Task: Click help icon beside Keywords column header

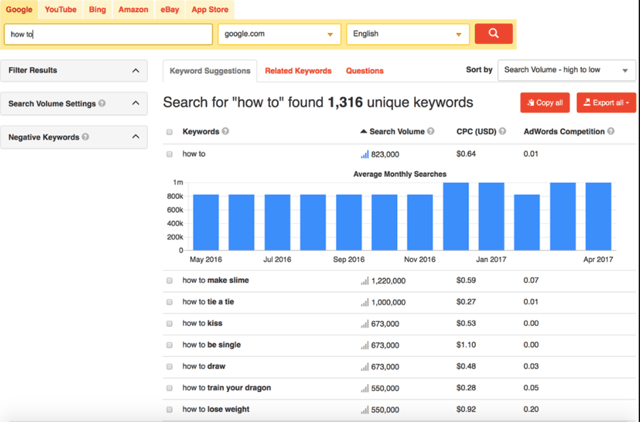Action: [225, 131]
